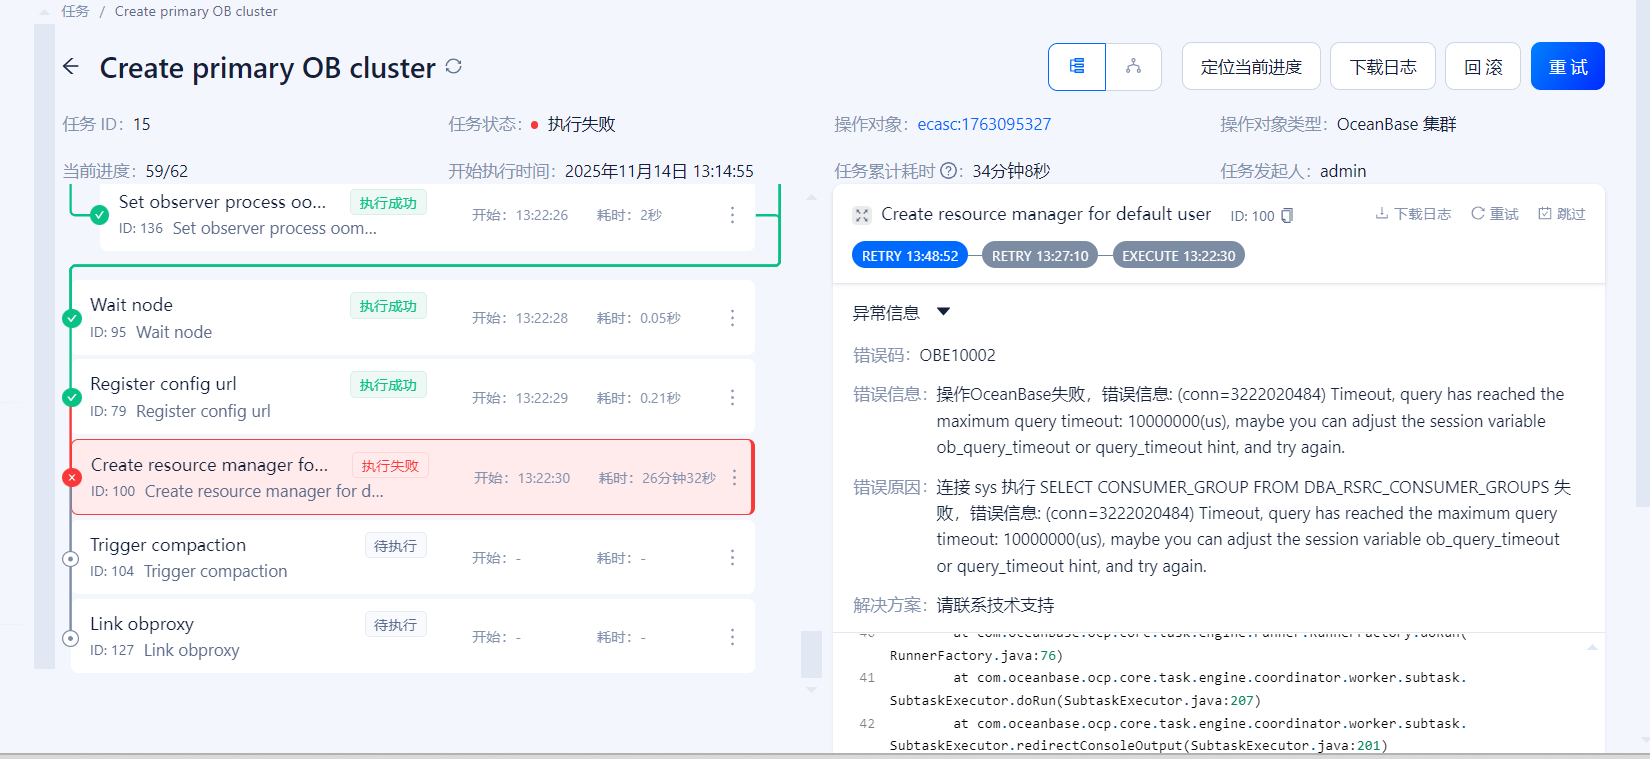Screen dimensions: 1650x759
Task: Click the back arrow beside the title
Action: [x=70, y=67]
